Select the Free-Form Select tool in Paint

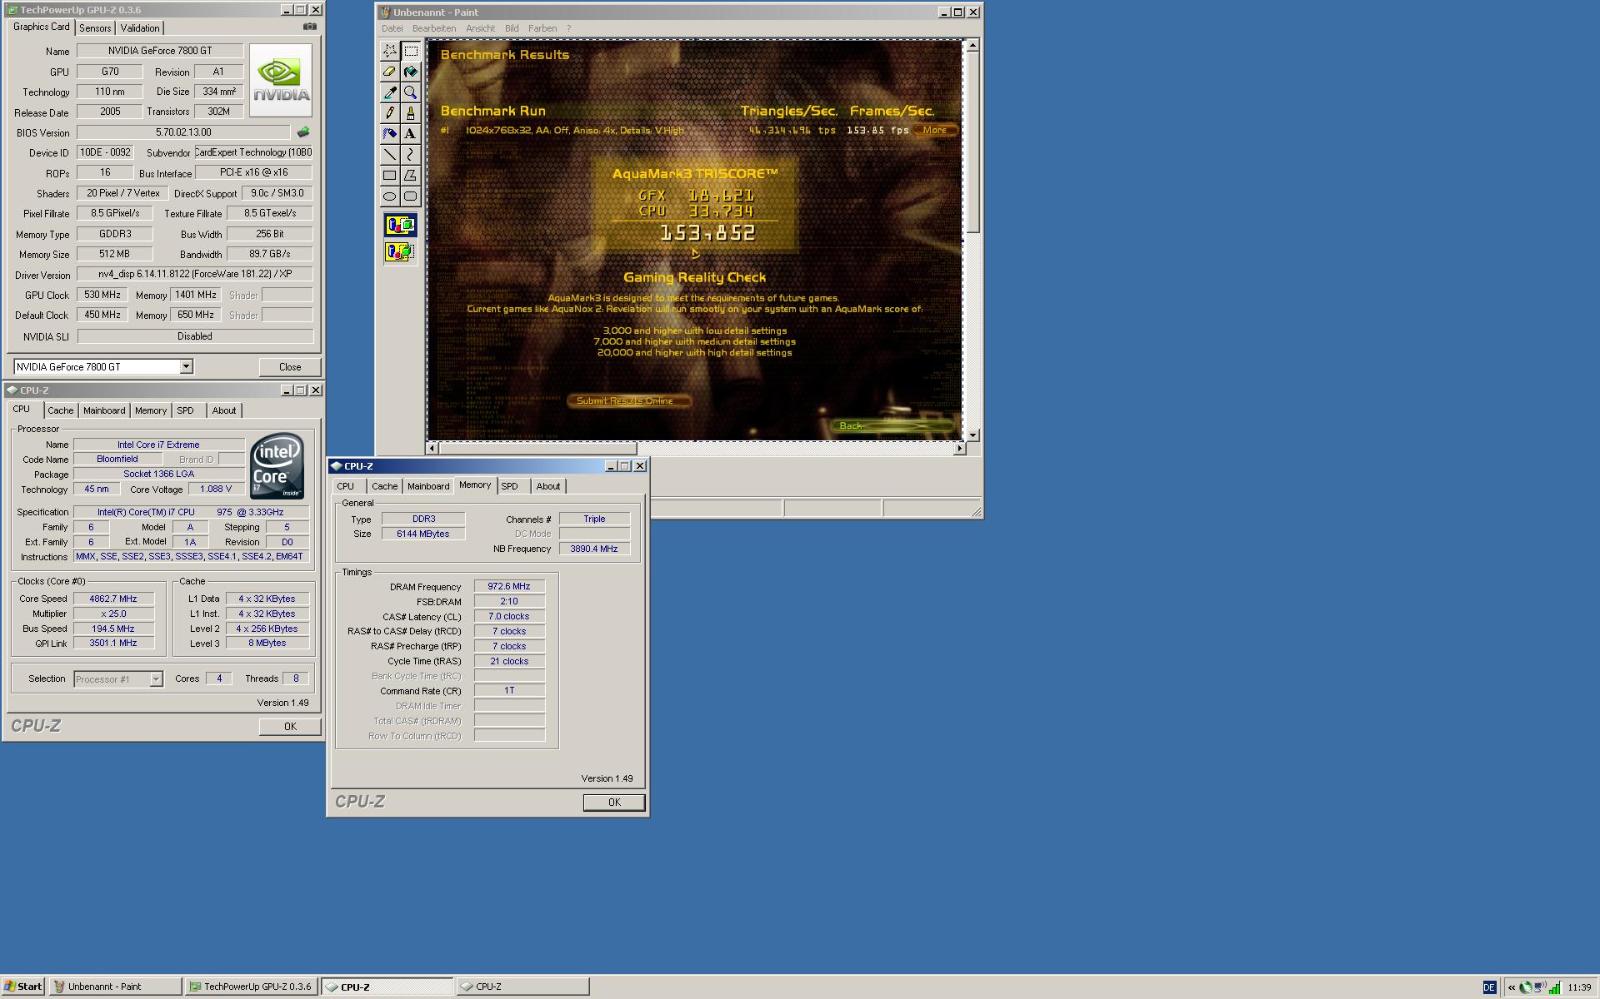(390, 51)
